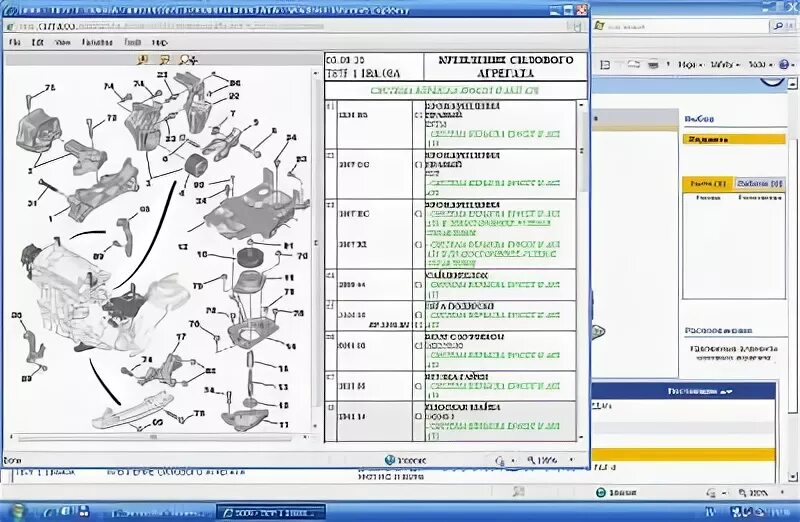Click the background page scrollbar down arrow
Image resolution: width=800 pixels, height=522 pixels.
pyautogui.click(x=792, y=477)
